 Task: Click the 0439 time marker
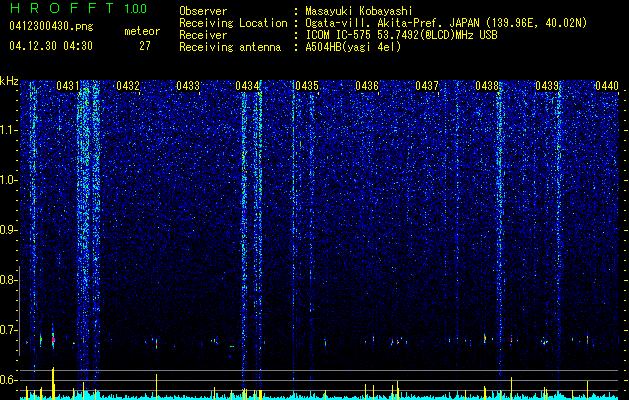pos(547,86)
